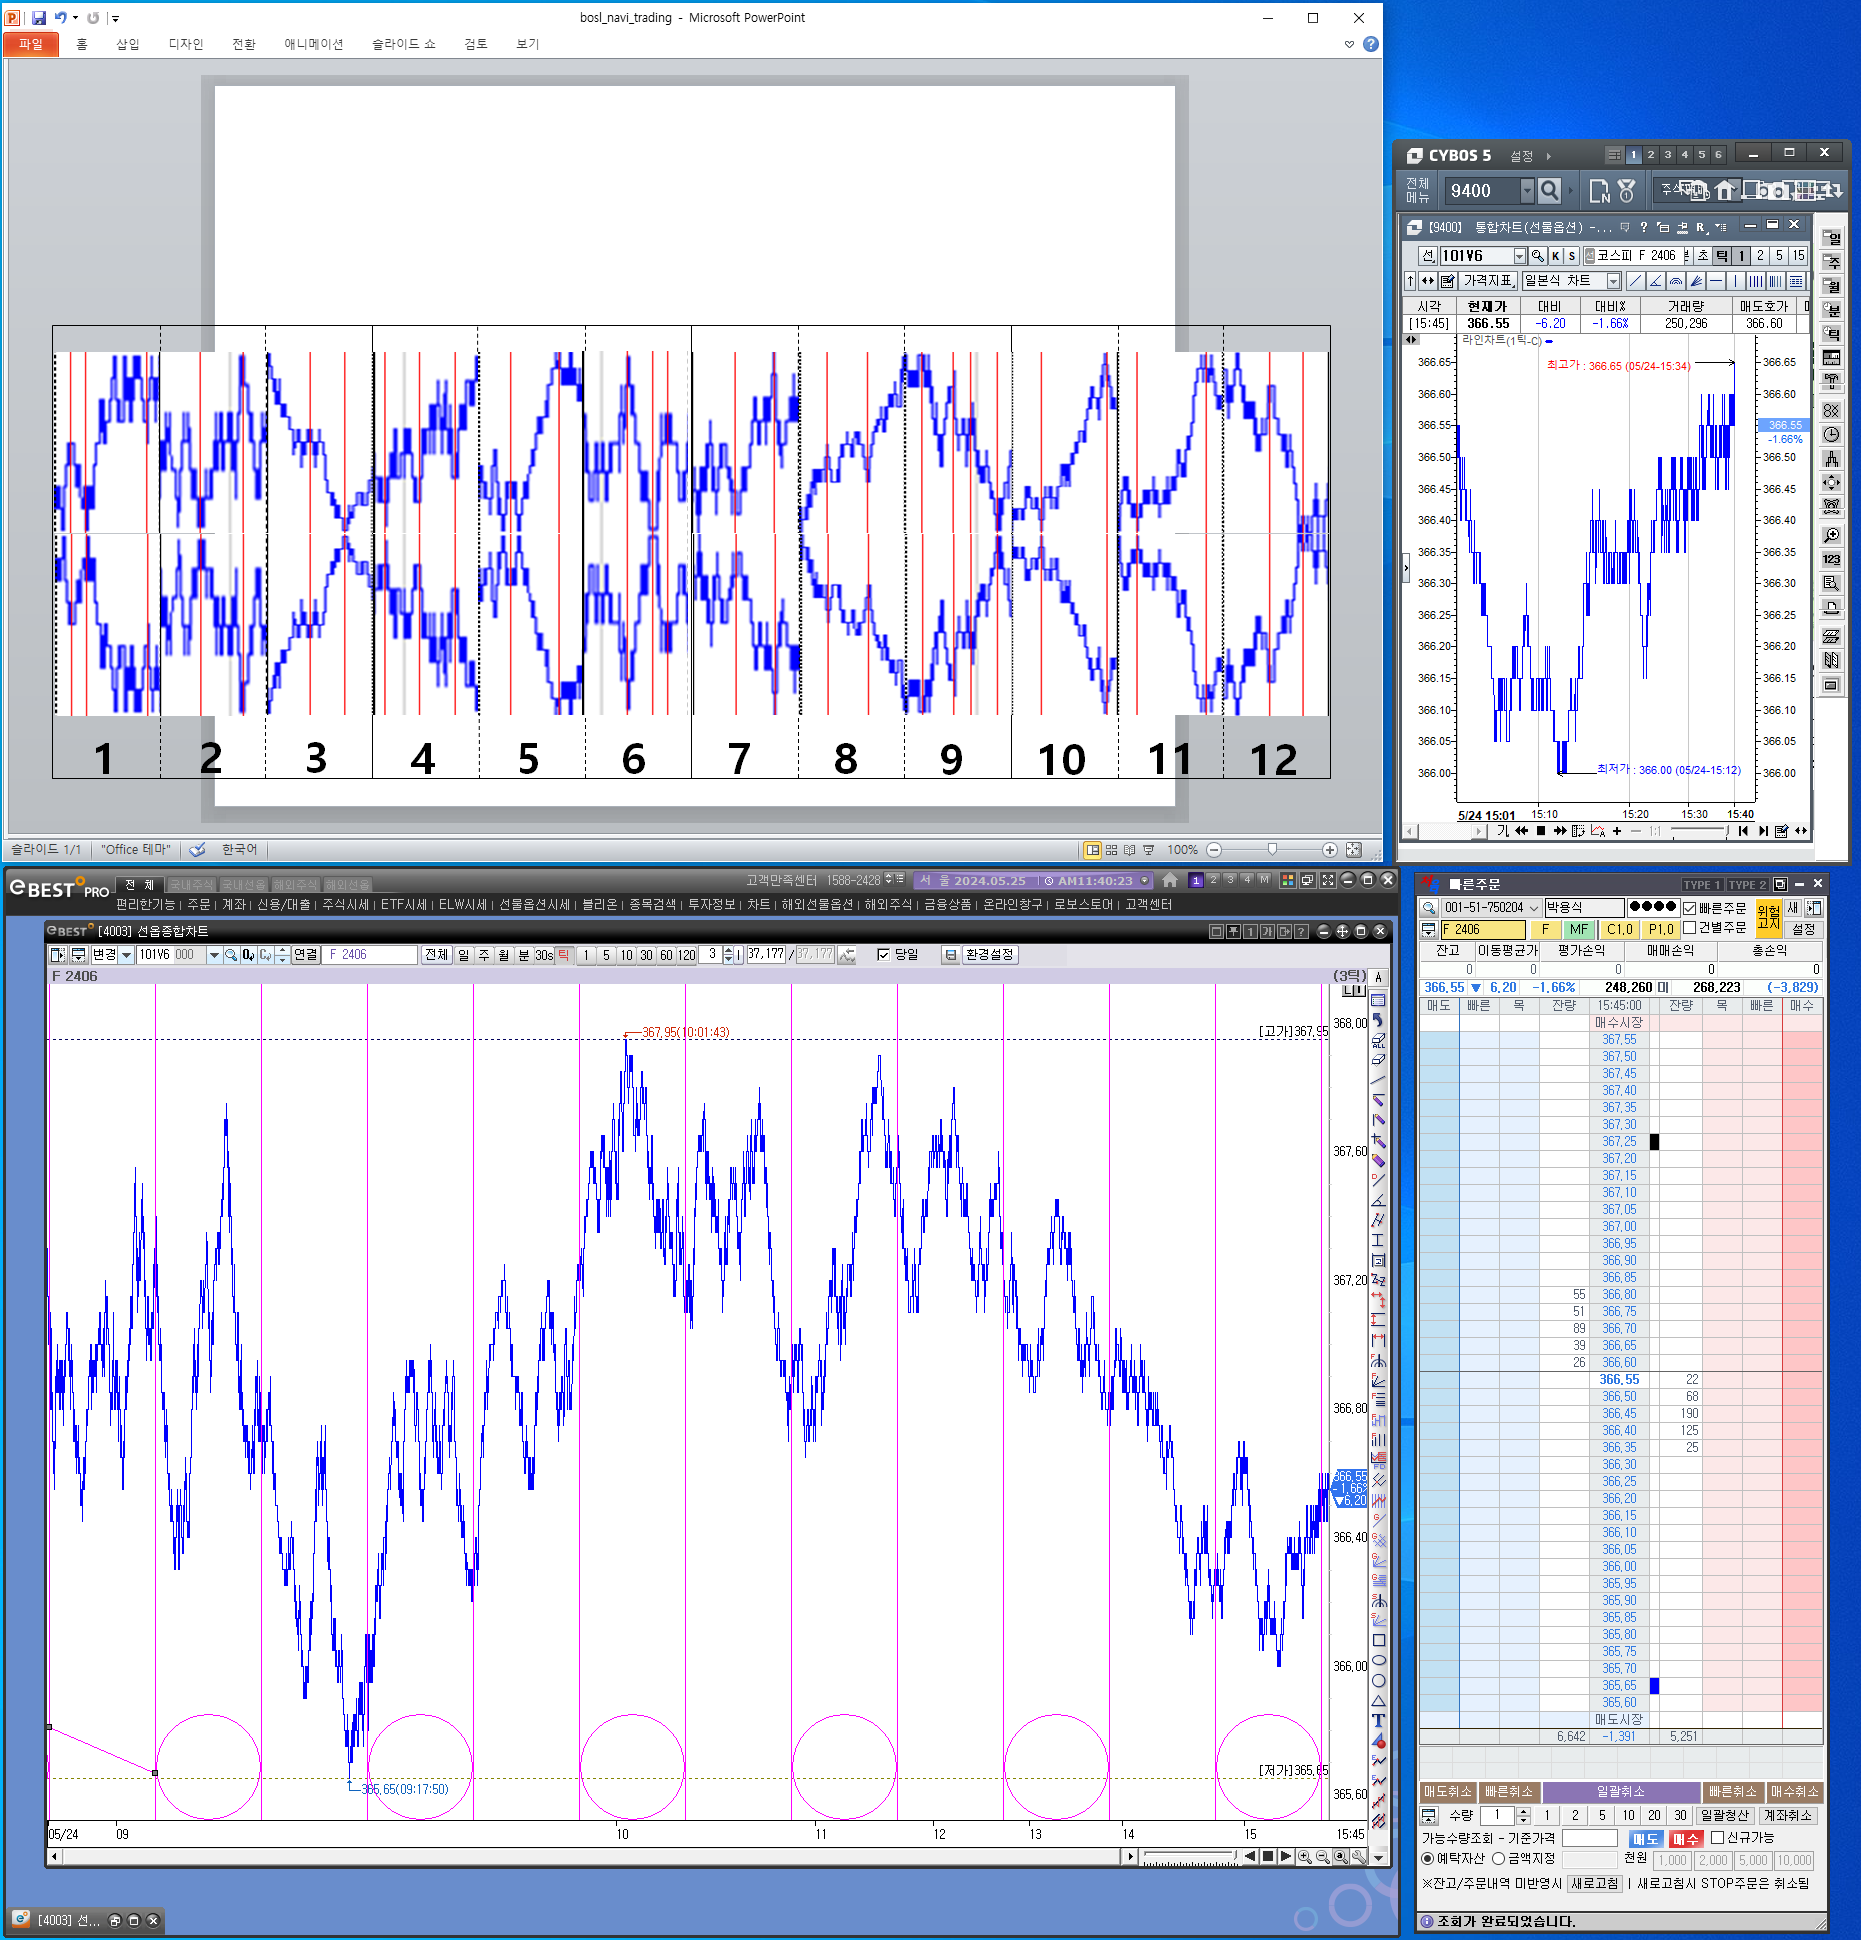Viewport: 1861px width, 1940px height.
Task: Open the 101V6 code dropdown in CYBOS chart
Action: coord(1520,256)
